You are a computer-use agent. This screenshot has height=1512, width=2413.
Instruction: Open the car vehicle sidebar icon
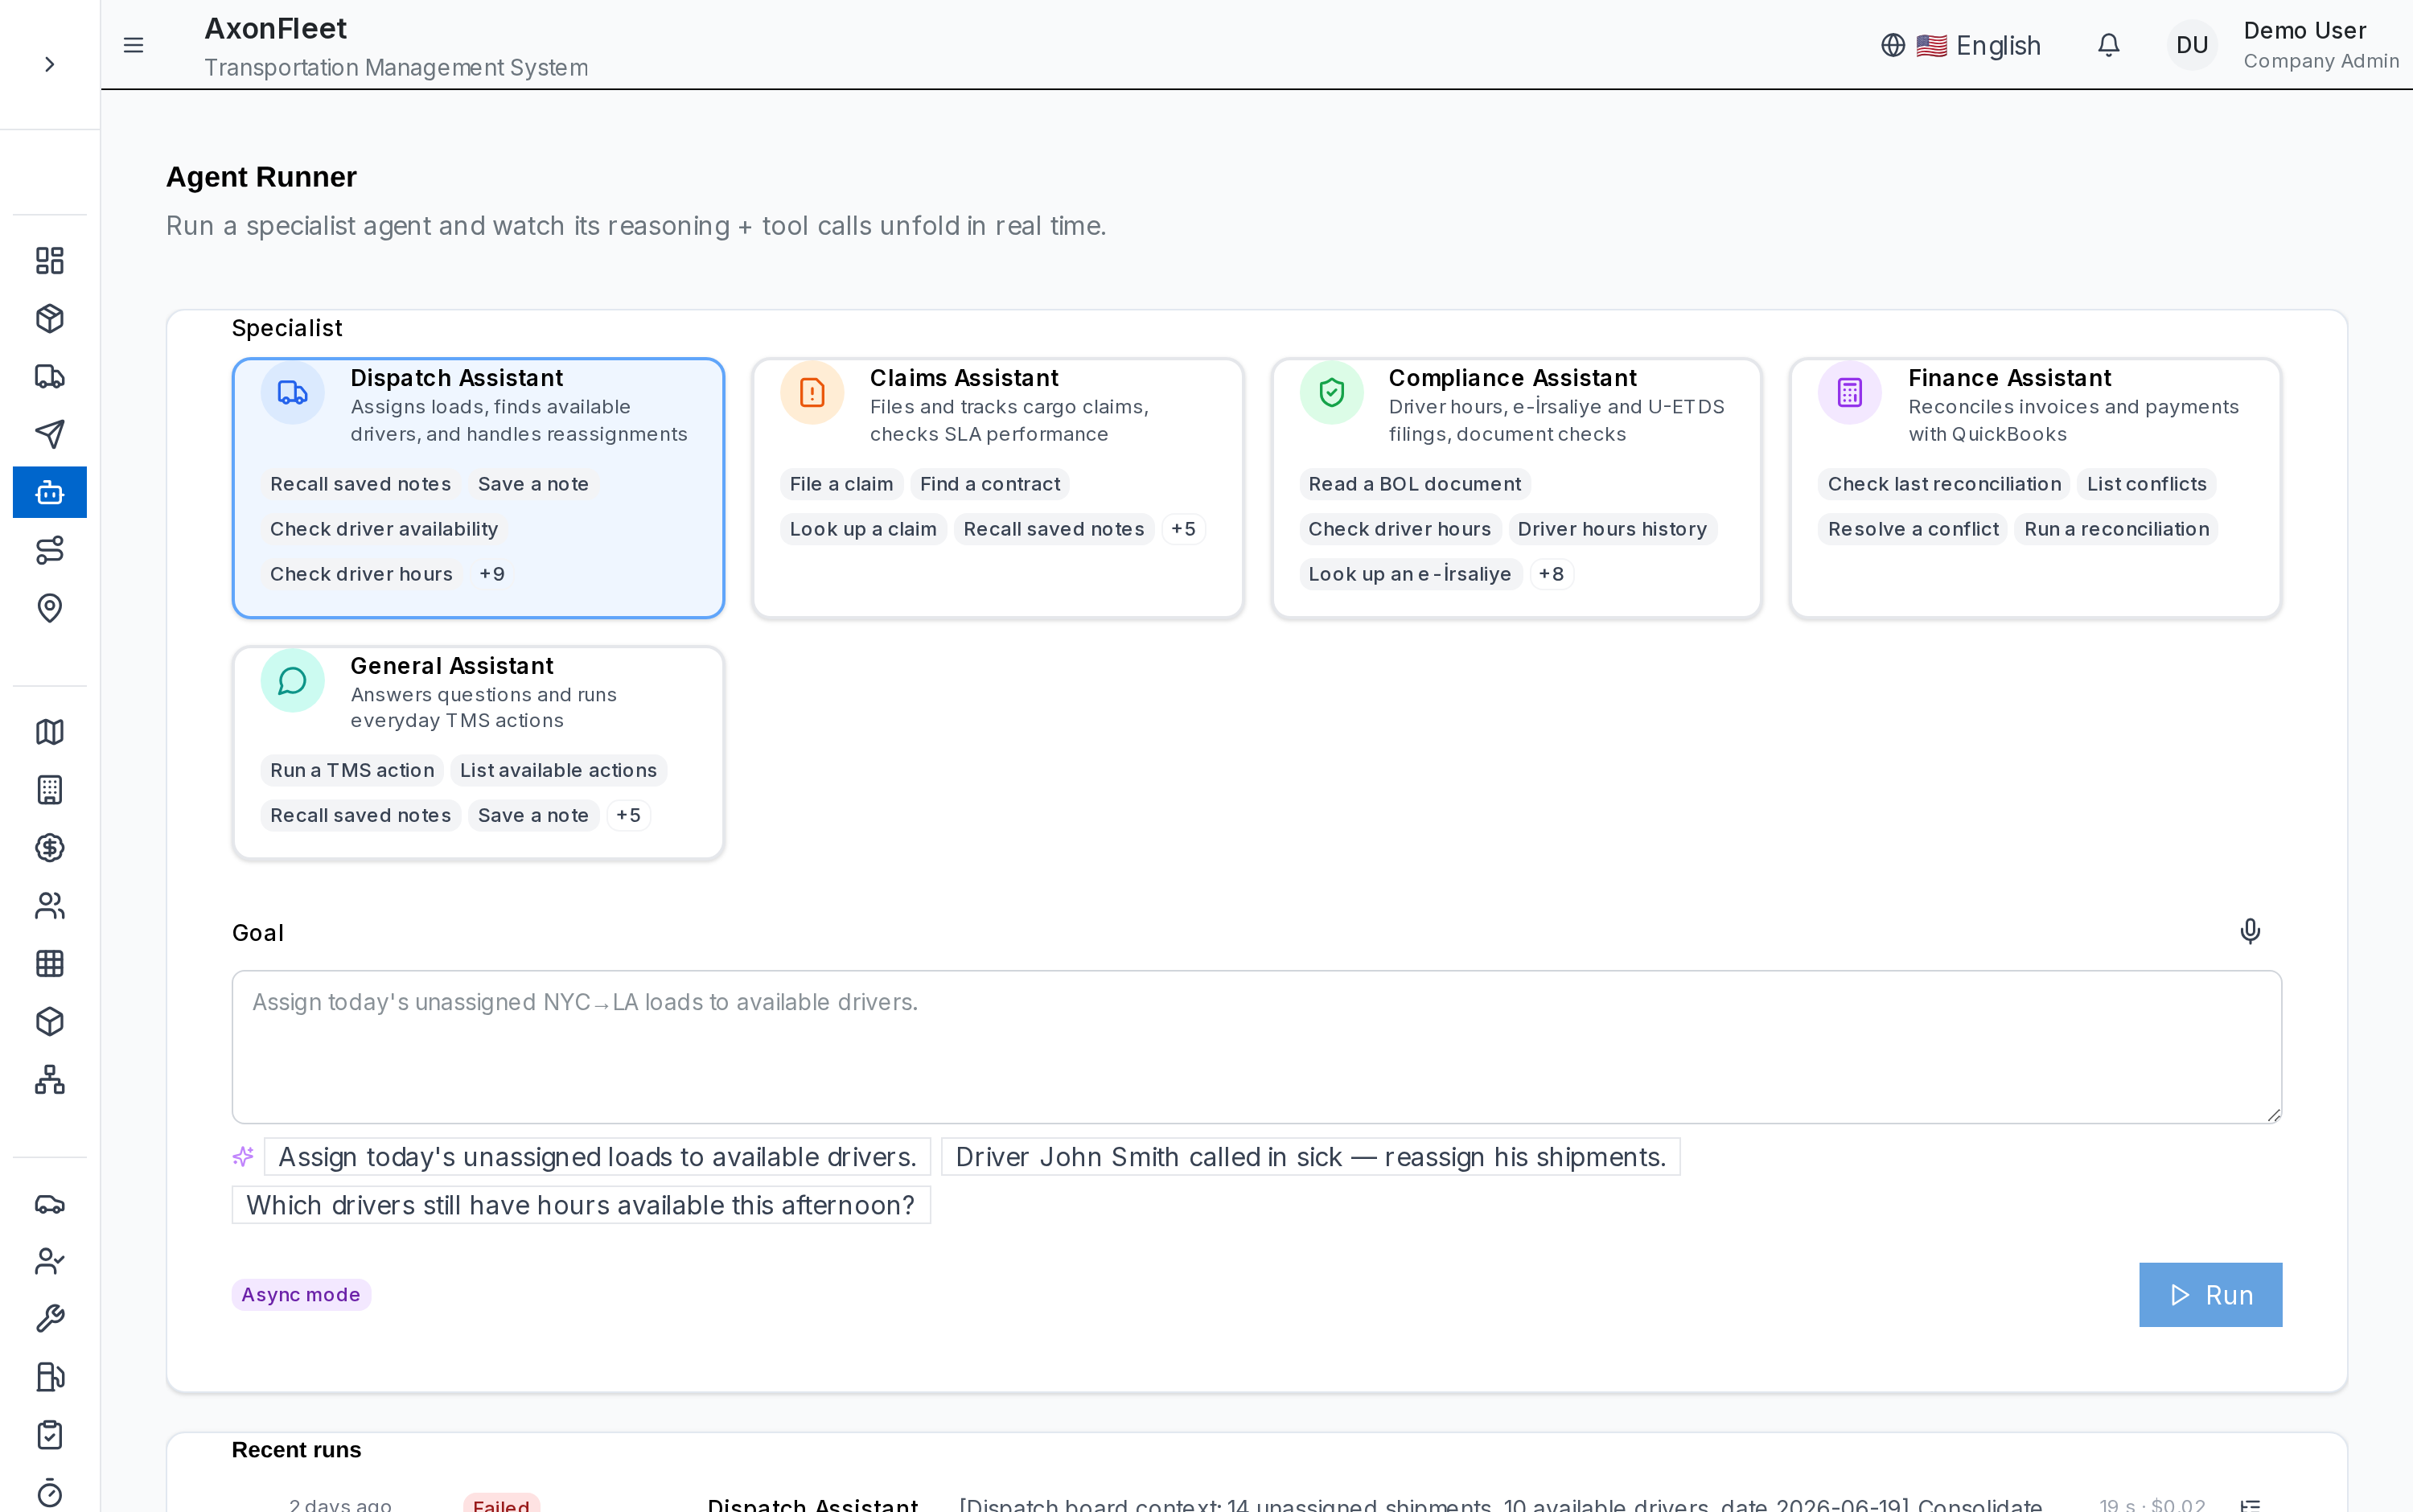(49, 1204)
